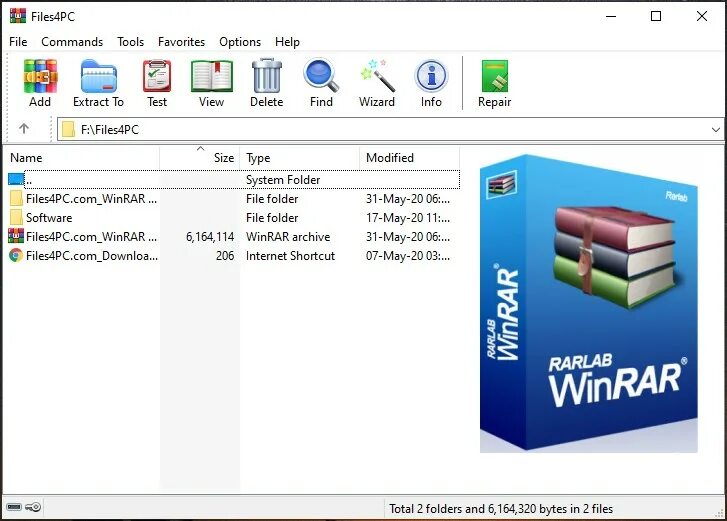Select the Files4PC.com_Downloa... shortcut name

click(92, 255)
